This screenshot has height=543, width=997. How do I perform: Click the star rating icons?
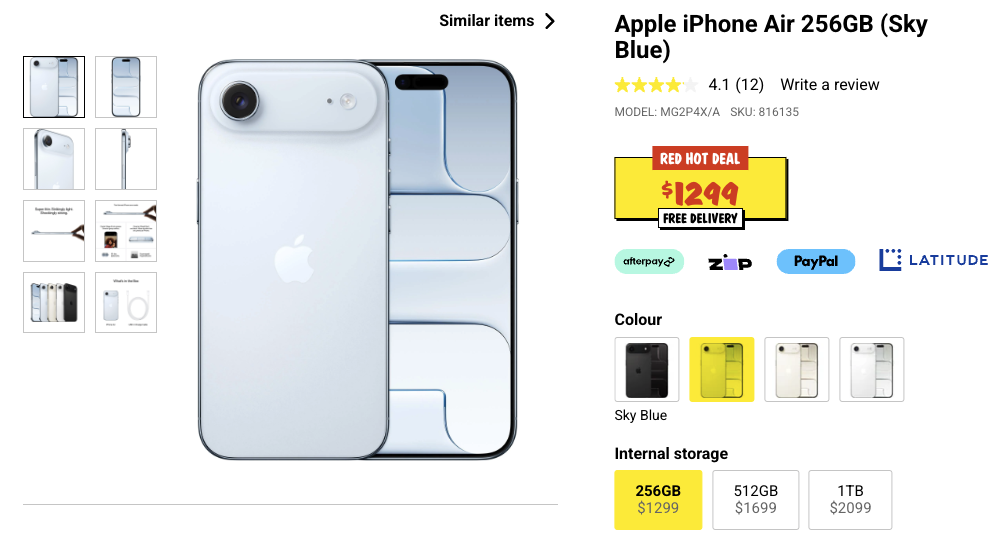pos(656,85)
